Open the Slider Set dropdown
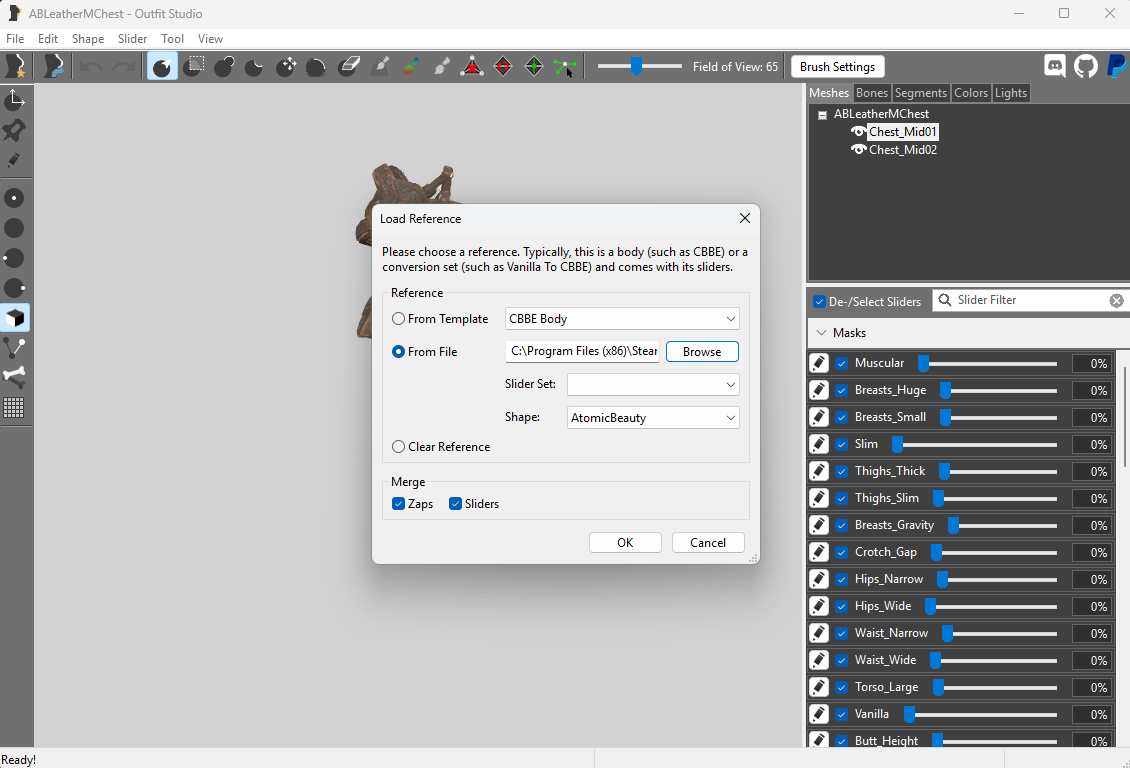Screen dimensions: 1130x768 (x=653, y=385)
